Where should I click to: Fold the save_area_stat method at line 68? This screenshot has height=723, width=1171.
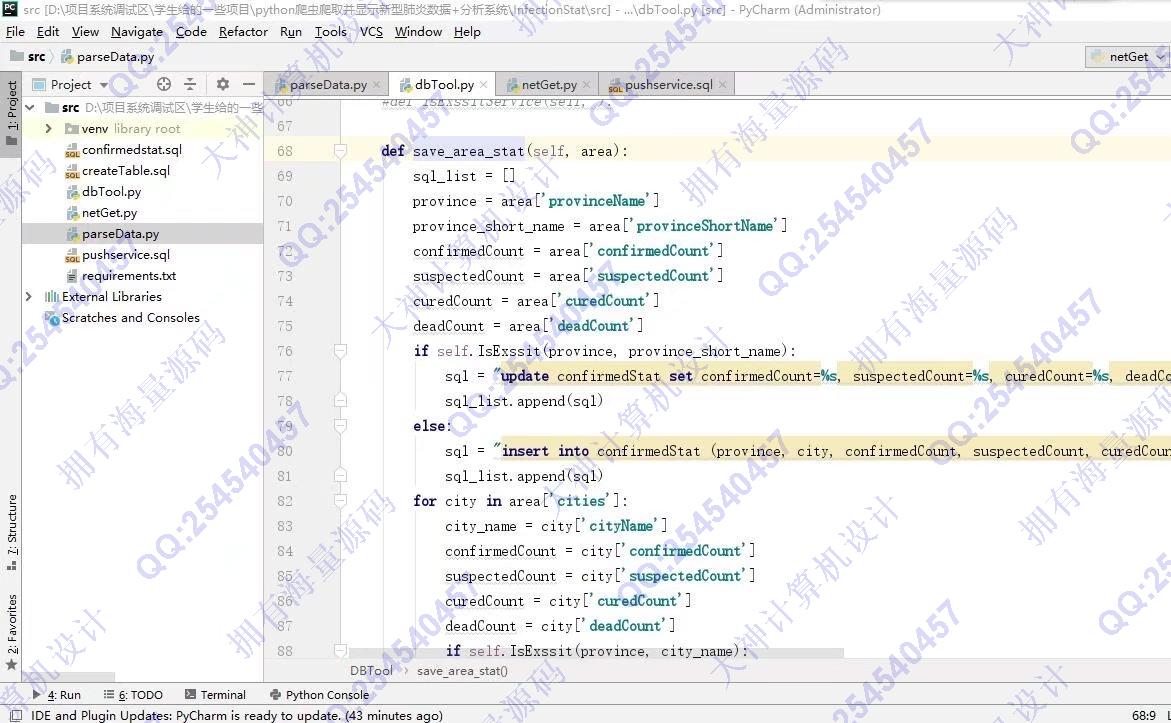click(340, 151)
